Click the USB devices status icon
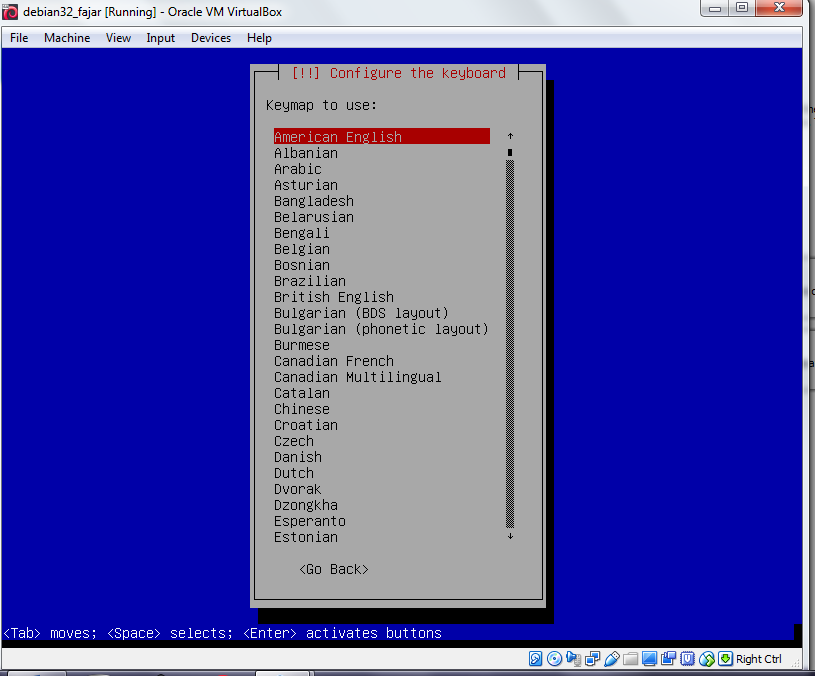This screenshot has height=676, width=815. tap(612, 659)
